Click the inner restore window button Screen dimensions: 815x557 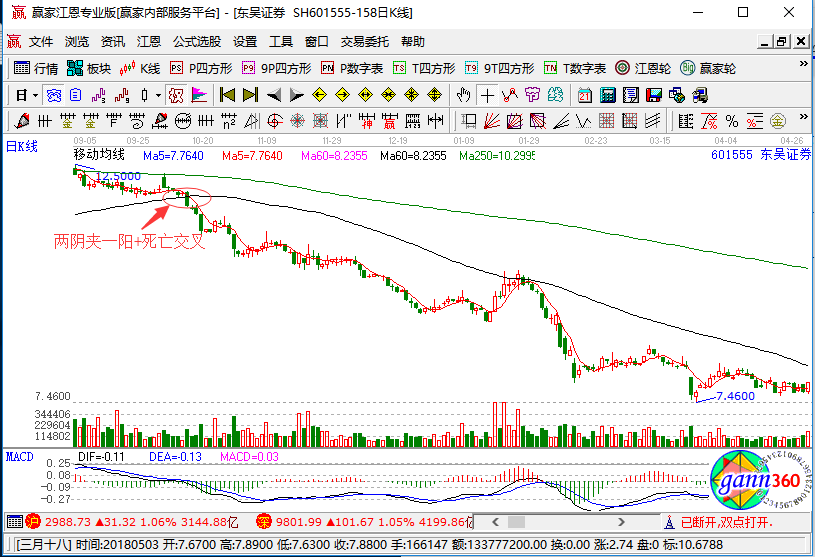[782, 42]
